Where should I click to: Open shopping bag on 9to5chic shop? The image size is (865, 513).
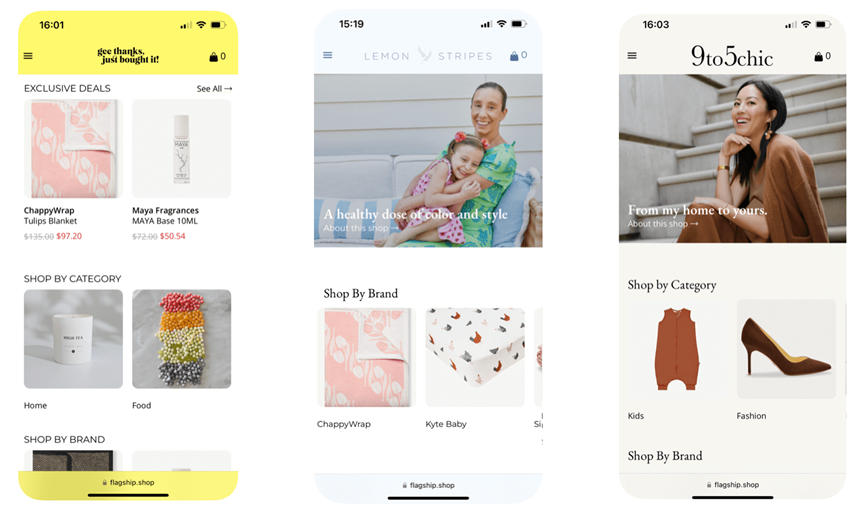point(823,56)
